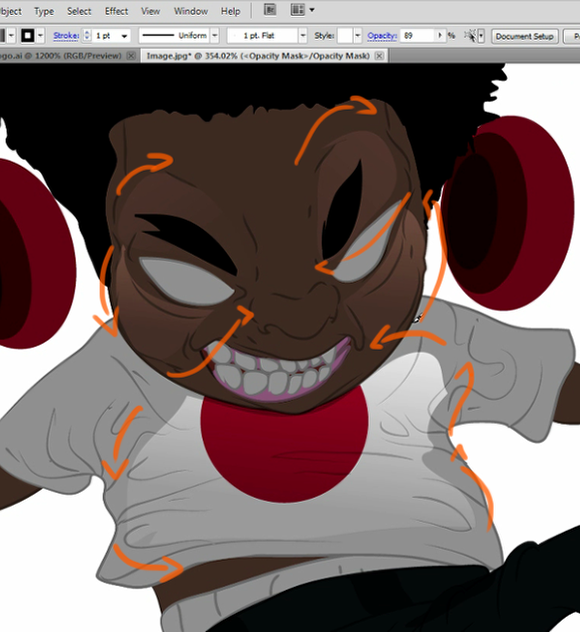This screenshot has height=632, width=580.
Task: Expand the variable width profile arrow
Action: coord(215,35)
